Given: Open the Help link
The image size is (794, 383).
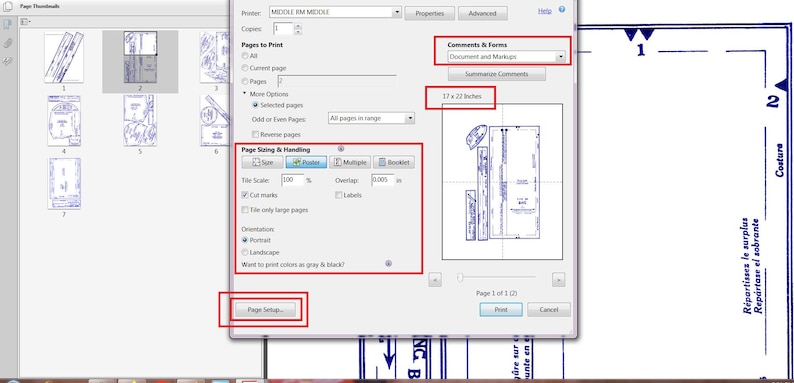Looking at the screenshot, I should [x=545, y=11].
